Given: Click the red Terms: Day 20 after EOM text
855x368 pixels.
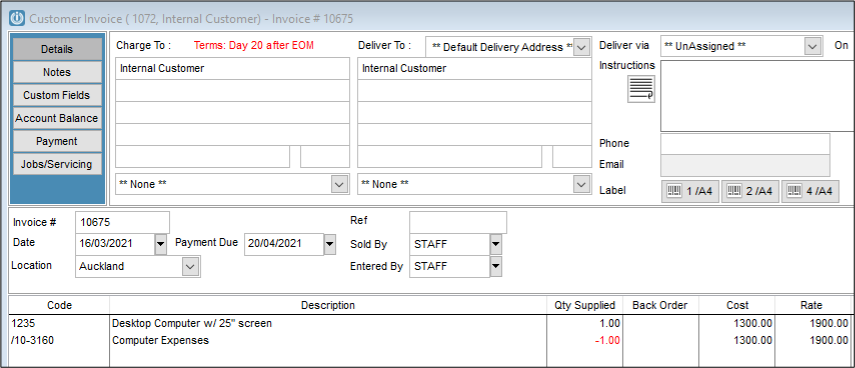Looking at the screenshot, I should (254, 45).
